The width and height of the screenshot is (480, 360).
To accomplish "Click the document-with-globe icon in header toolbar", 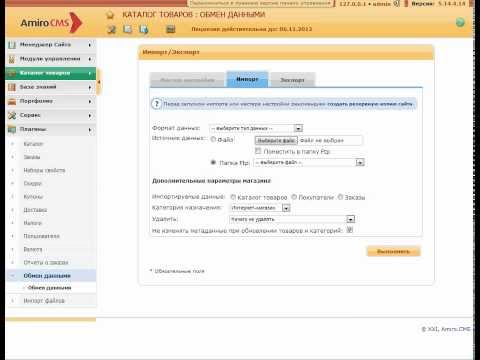I will (x=144, y=29).
